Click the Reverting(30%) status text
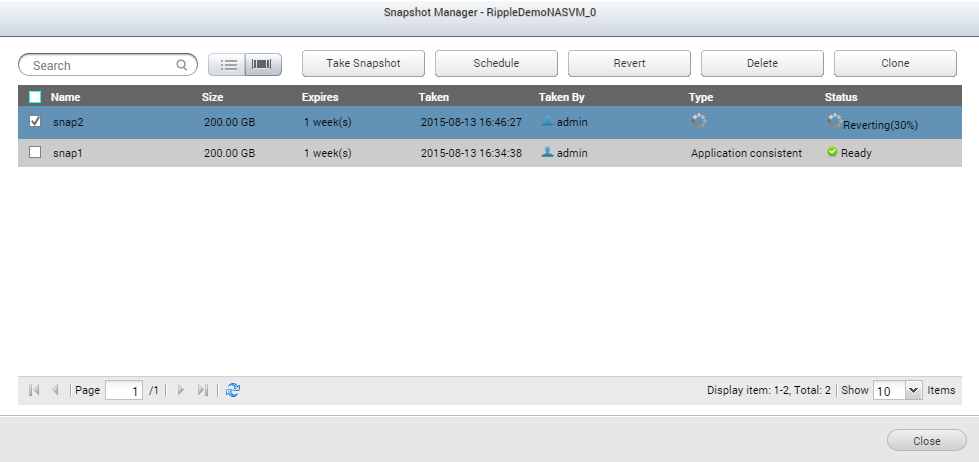 point(880,125)
